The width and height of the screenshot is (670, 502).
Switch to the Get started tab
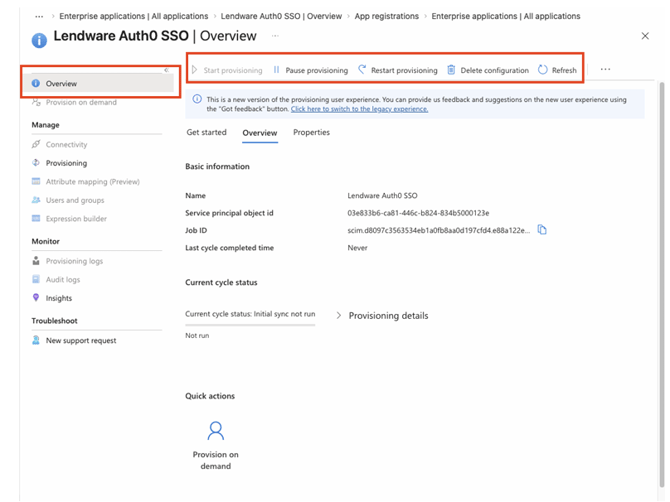(x=207, y=133)
